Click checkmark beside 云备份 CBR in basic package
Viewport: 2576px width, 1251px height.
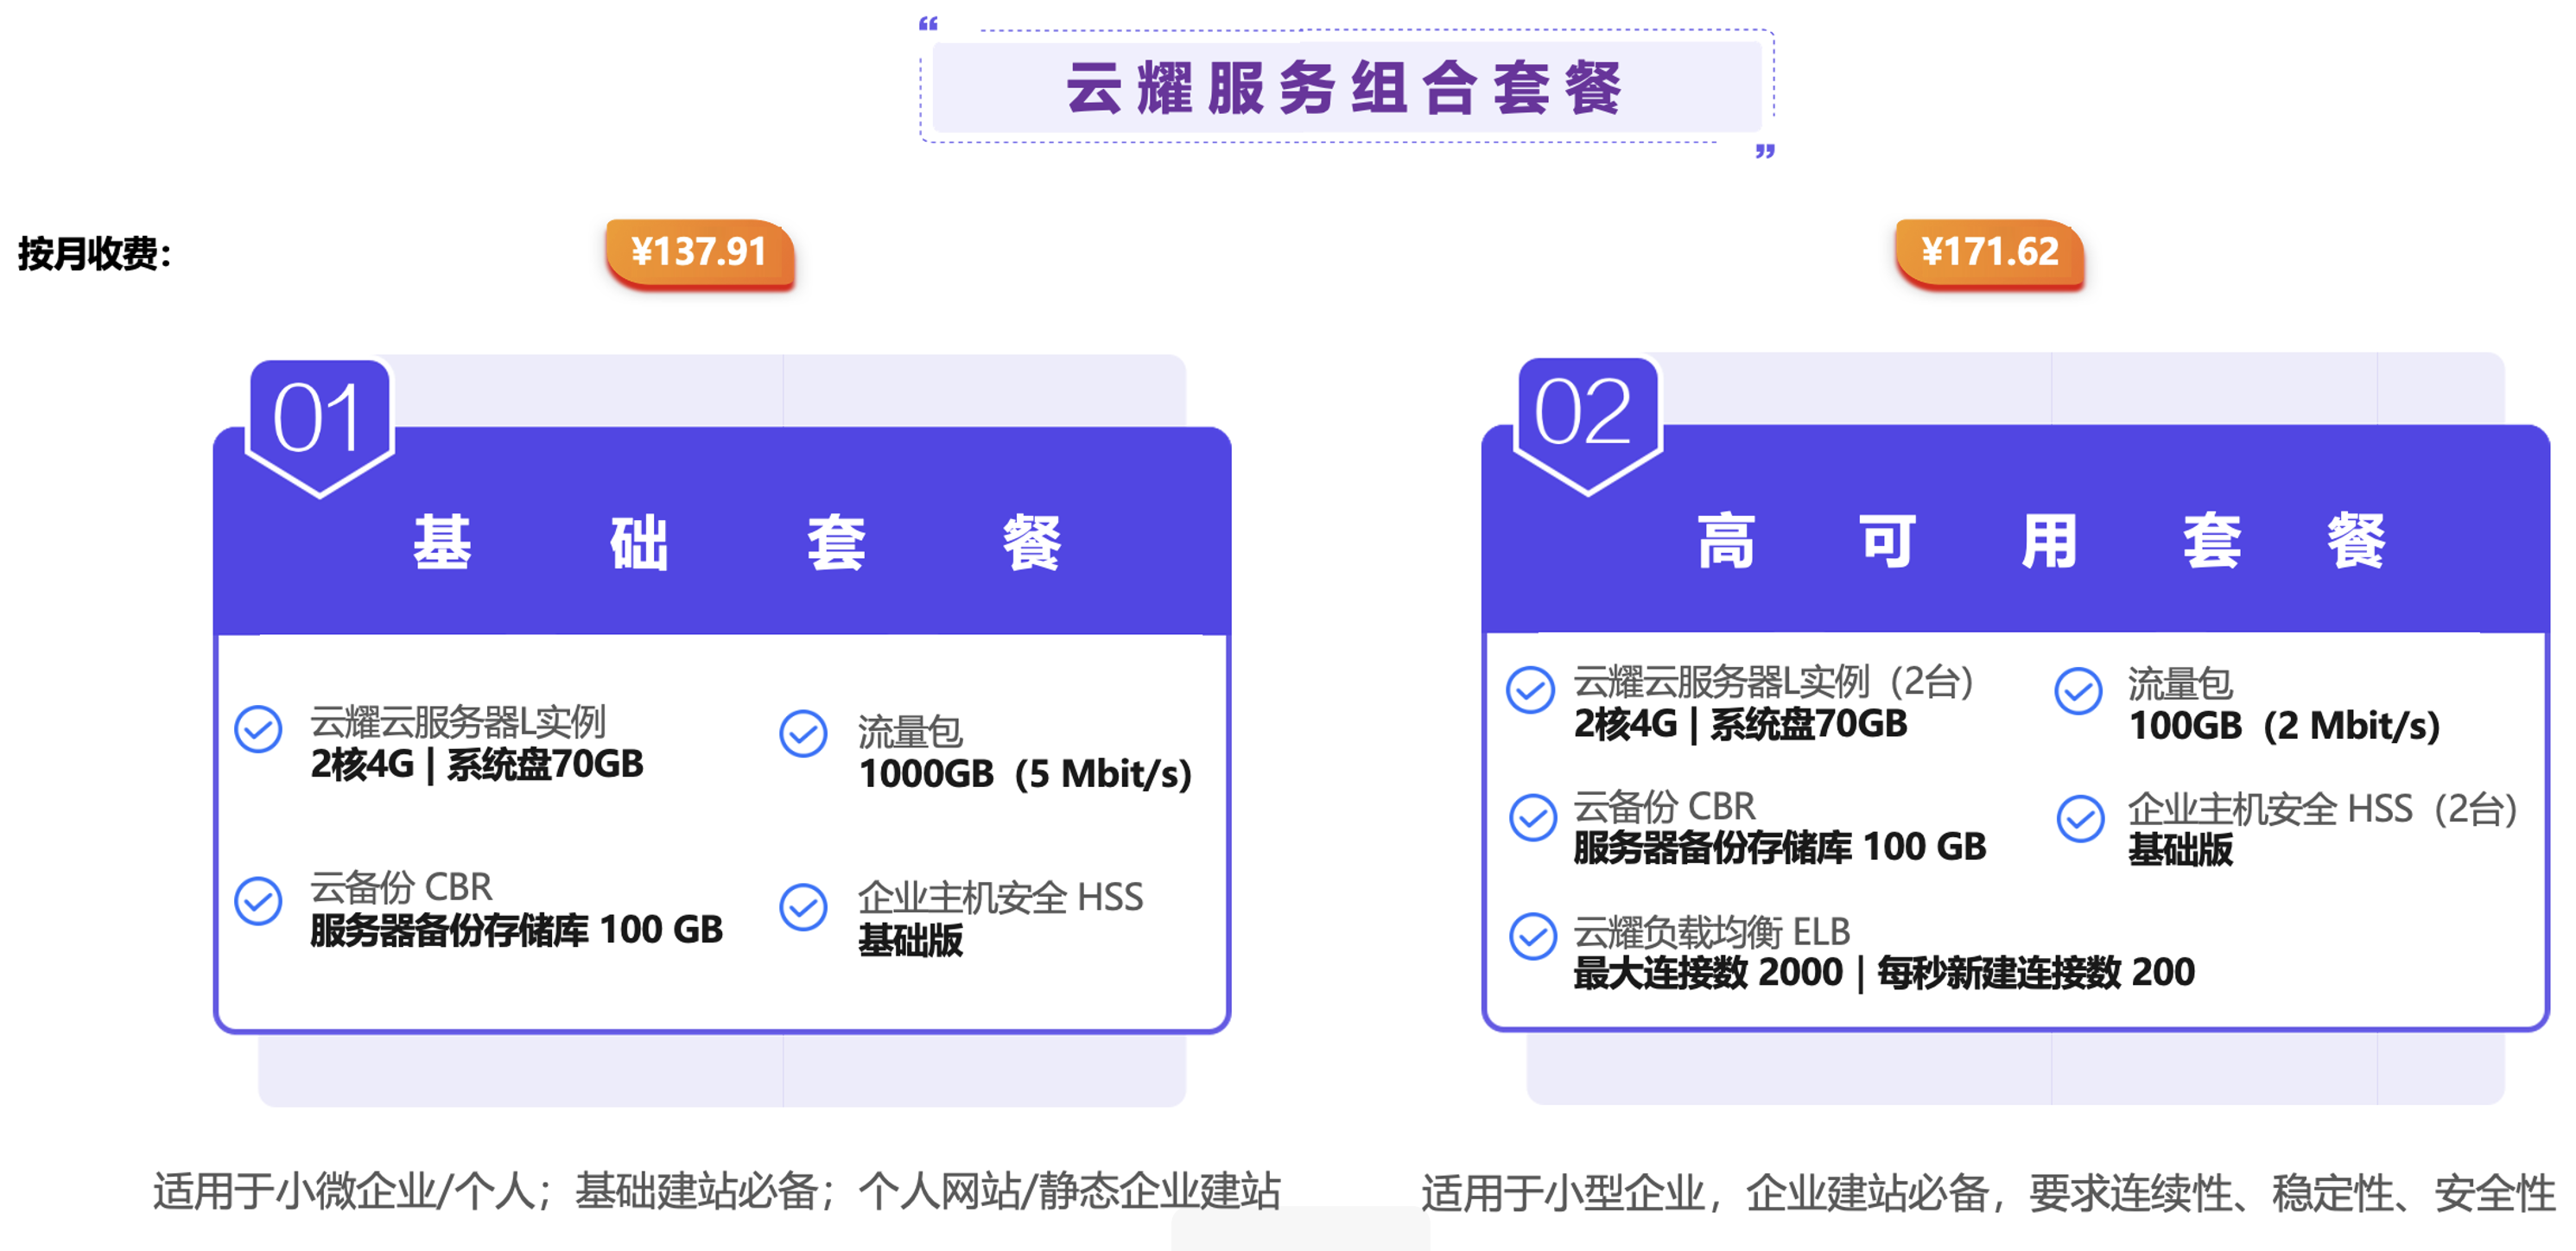(x=258, y=901)
